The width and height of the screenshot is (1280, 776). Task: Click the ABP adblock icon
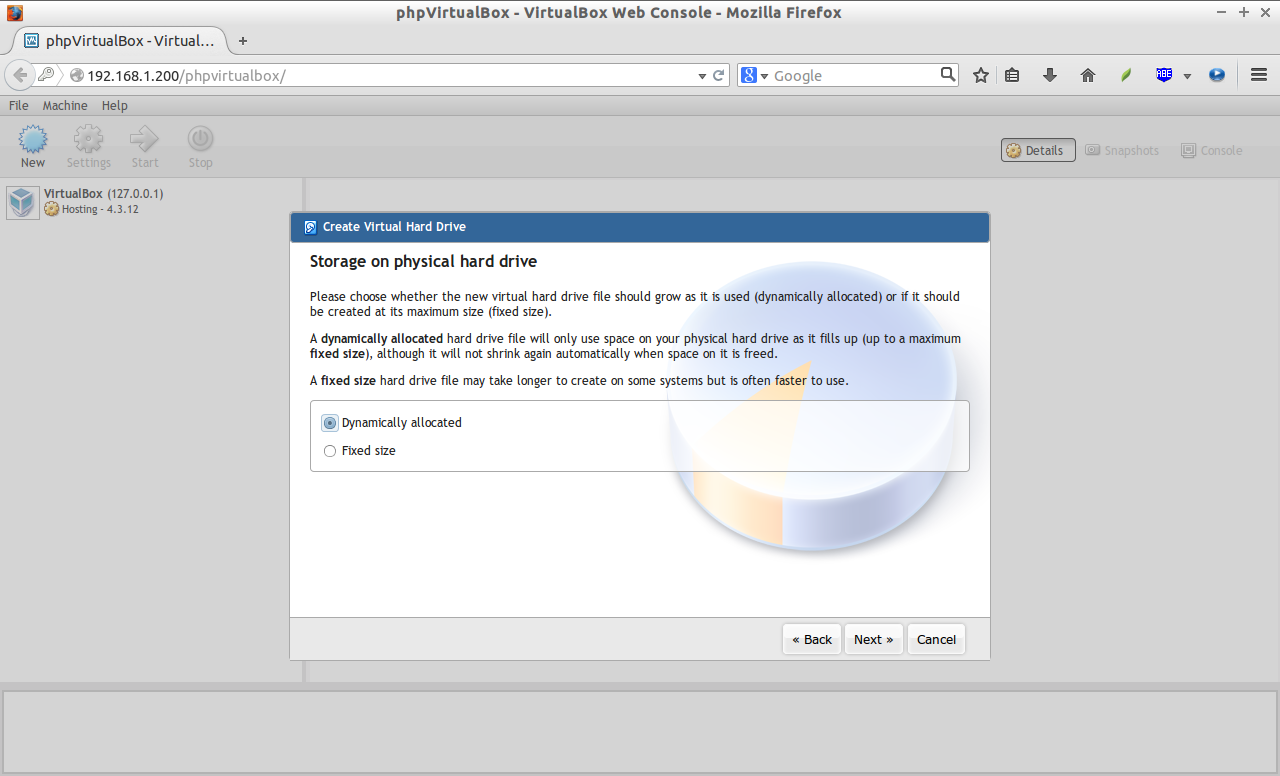pos(1164,75)
